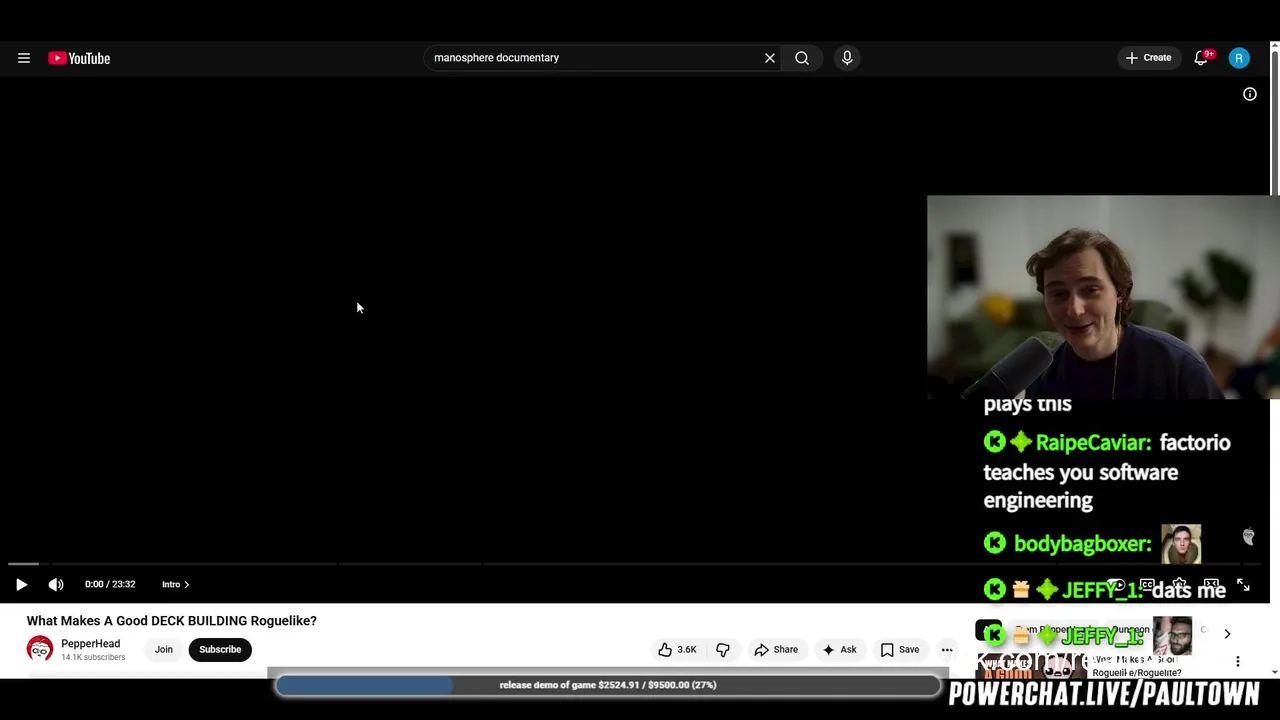
Task: Open the Create menu
Action: [x=1148, y=58]
